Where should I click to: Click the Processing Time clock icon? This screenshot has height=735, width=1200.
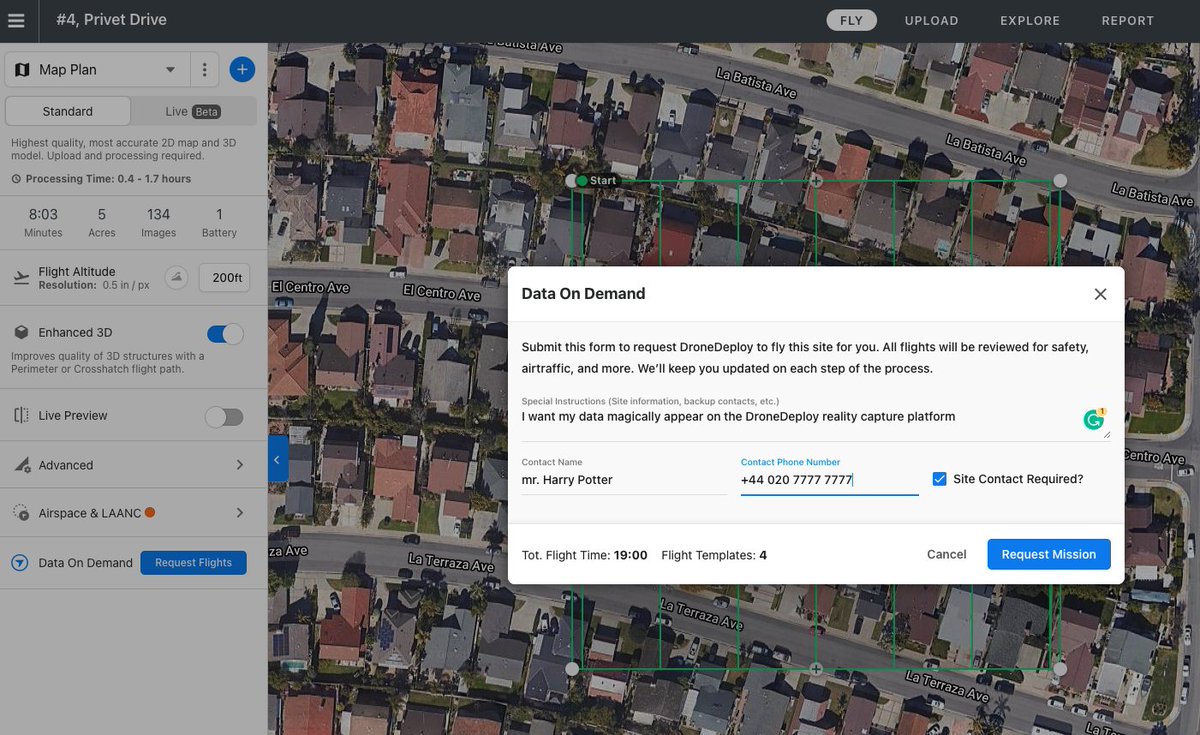coord(16,179)
